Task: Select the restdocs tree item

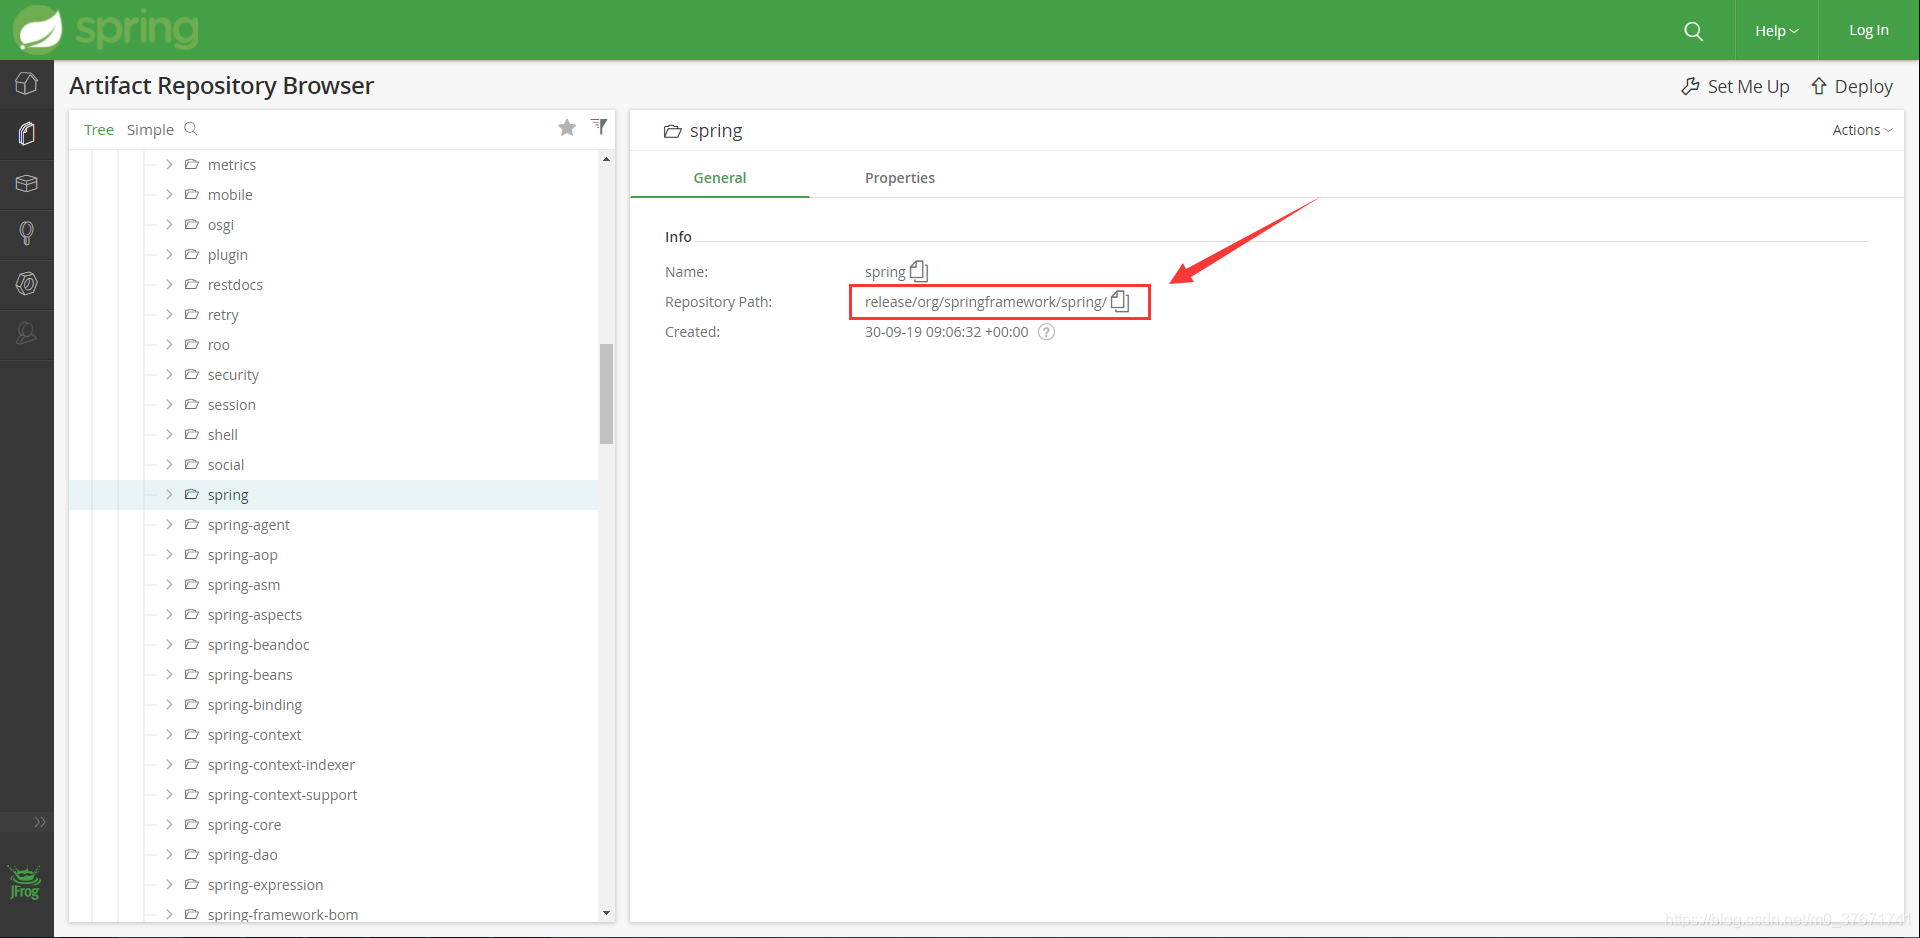Action: point(235,285)
